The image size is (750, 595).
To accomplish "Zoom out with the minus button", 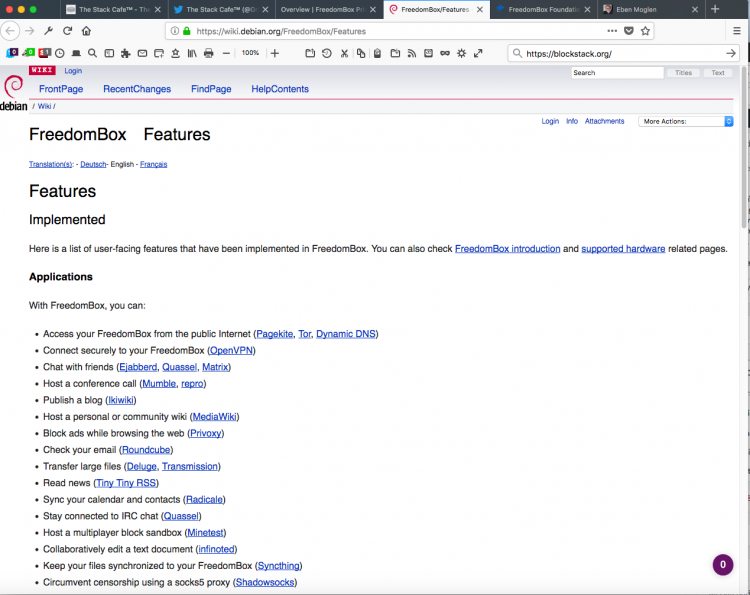I will point(226,53).
